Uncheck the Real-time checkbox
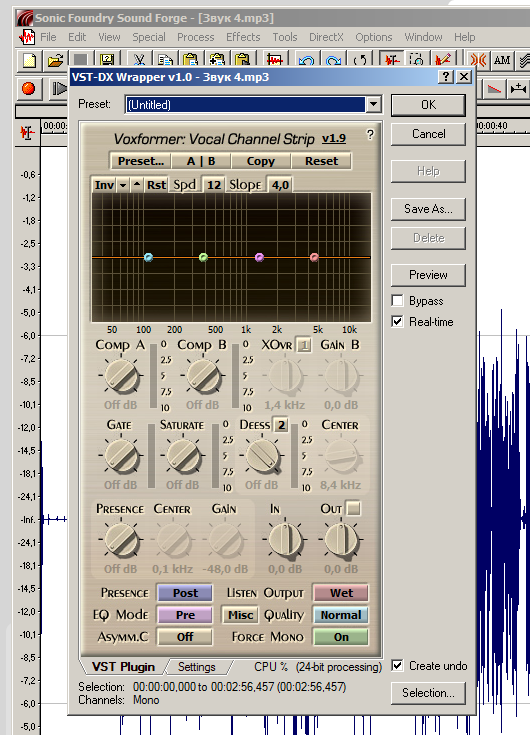 pos(397,322)
